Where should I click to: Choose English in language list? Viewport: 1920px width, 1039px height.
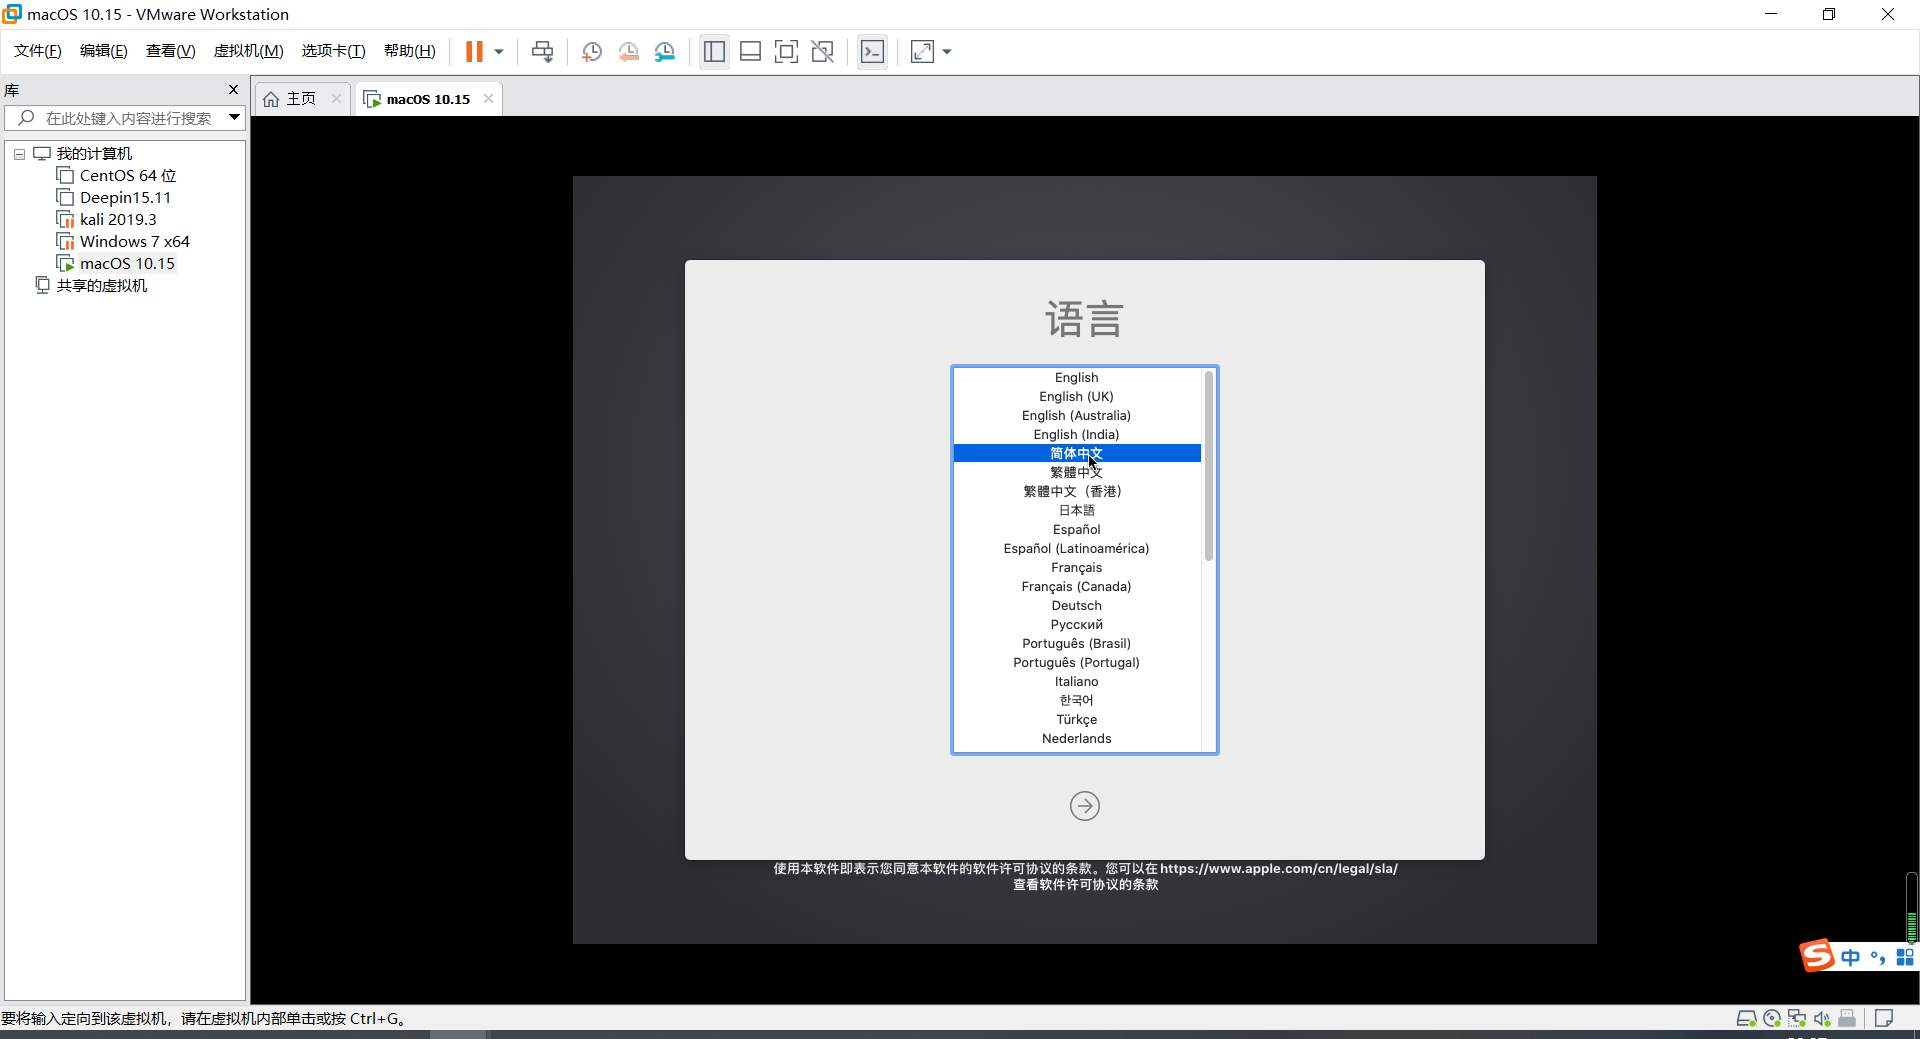point(1076,377)
